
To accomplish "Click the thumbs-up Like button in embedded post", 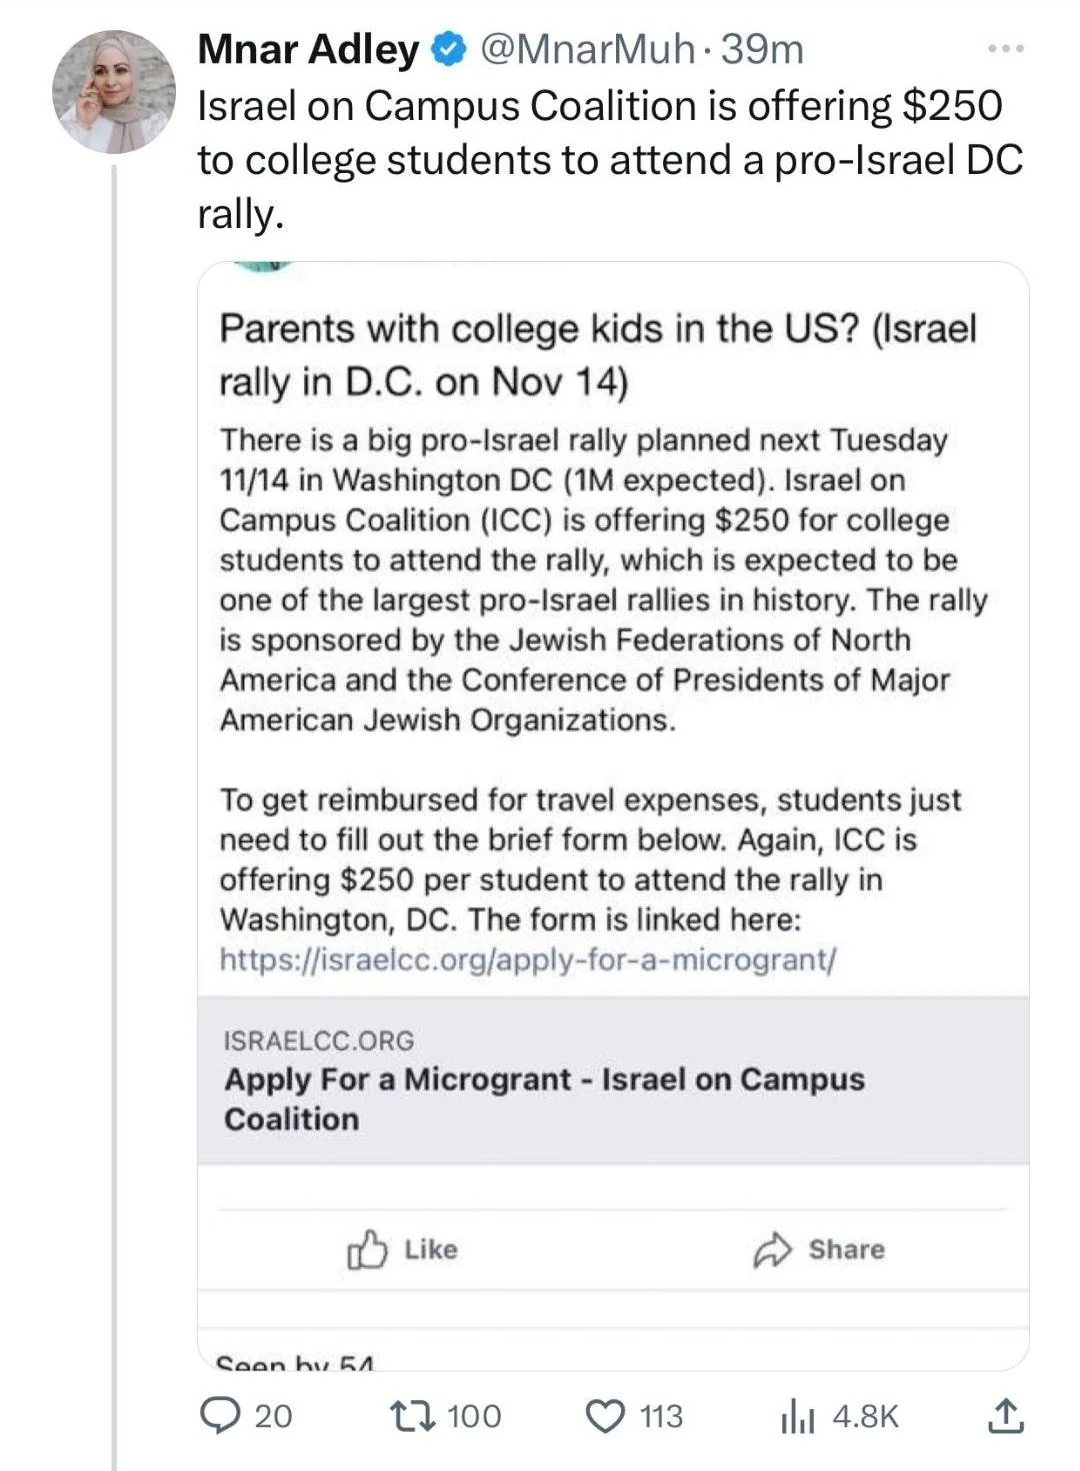I will click(x=402, y=1250).
